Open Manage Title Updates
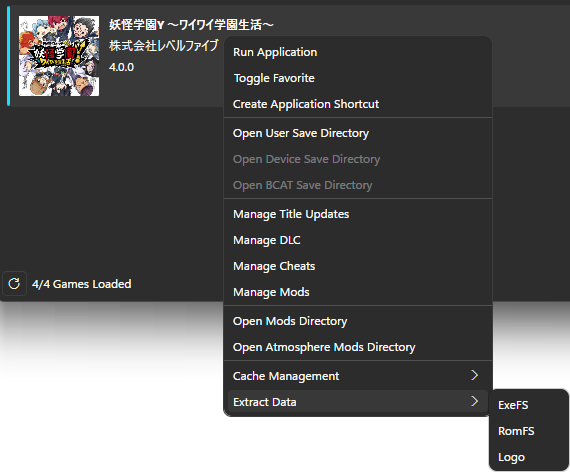 pos(358,214)
